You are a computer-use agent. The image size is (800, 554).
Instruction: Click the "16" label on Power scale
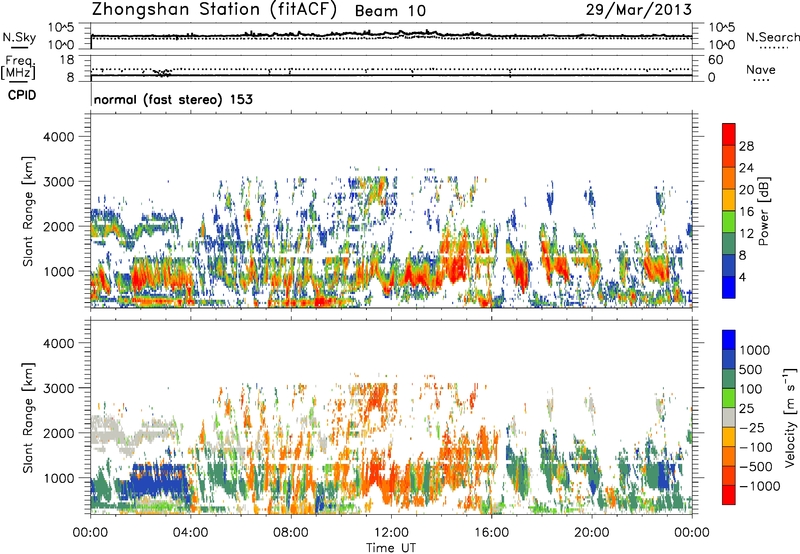coord(746,212)
